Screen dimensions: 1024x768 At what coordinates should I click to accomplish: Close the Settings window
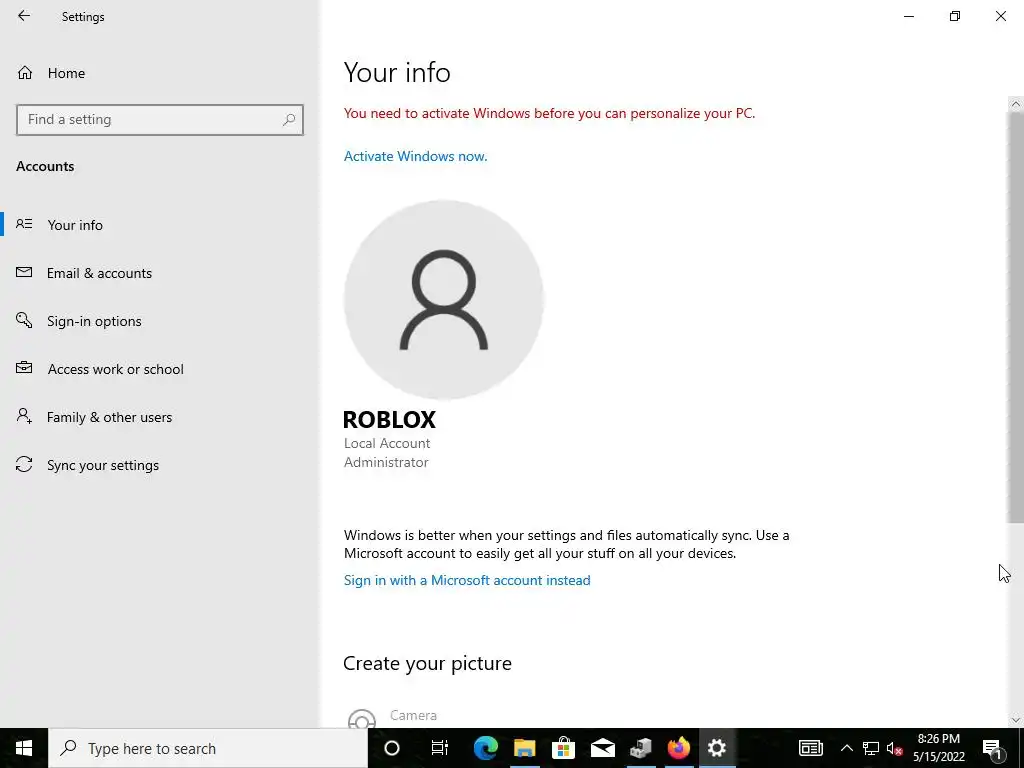(x=1000, y=16)
